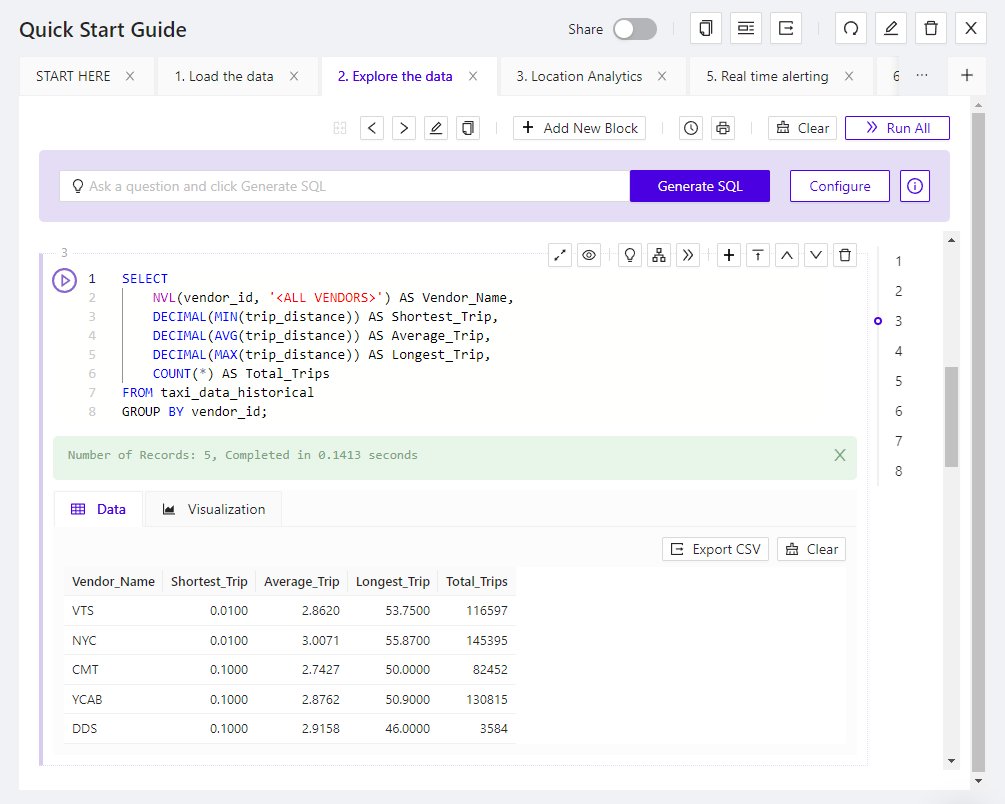Open worksheet history with the clock icon
Image resolution: width=1005 pixels, height=804 pixels.
point(690,128)
